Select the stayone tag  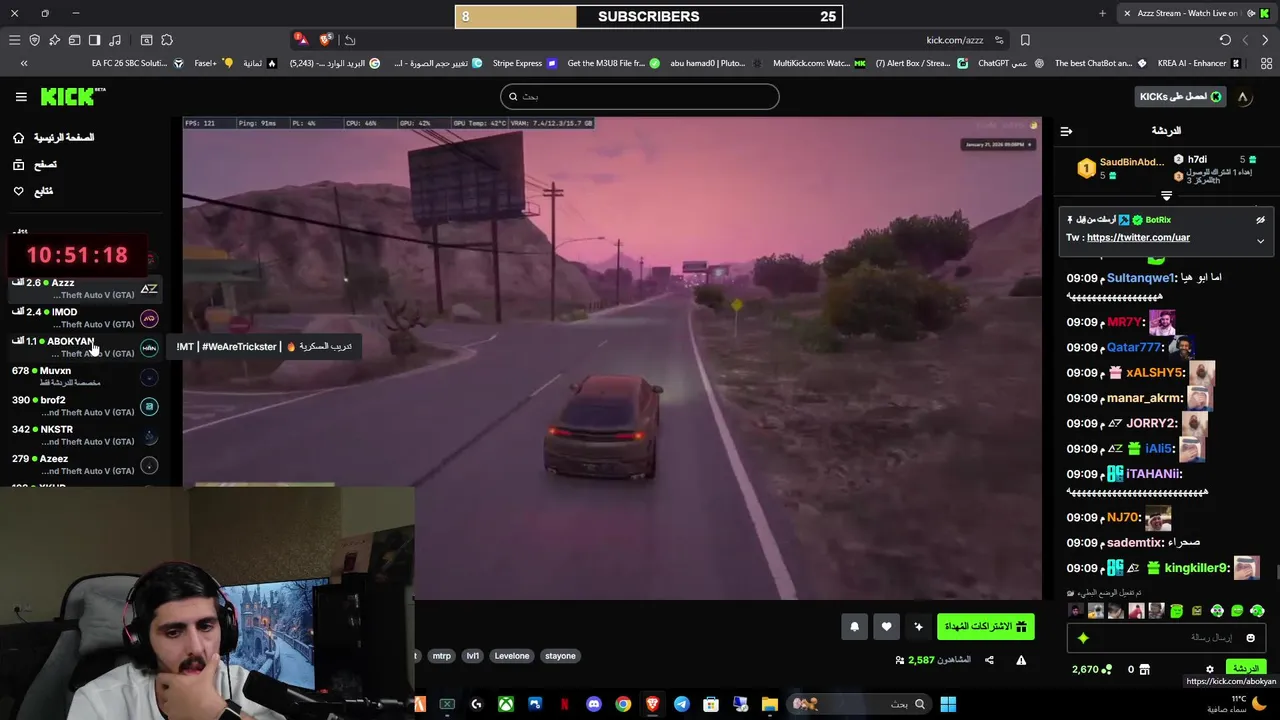(x=560, y=656)
